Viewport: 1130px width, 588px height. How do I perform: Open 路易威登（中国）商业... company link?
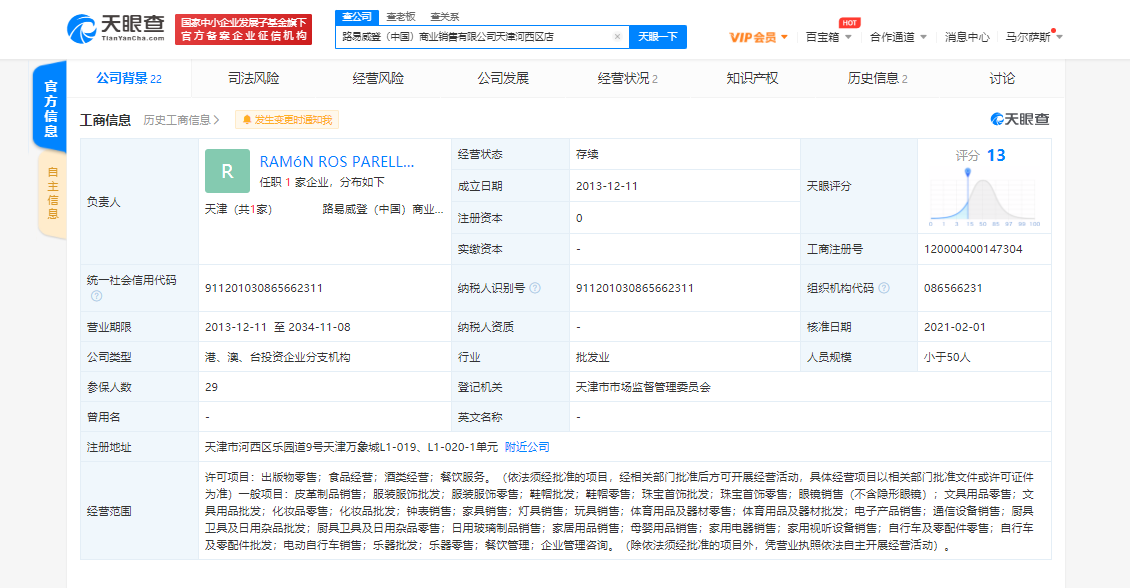pos(383,209)
